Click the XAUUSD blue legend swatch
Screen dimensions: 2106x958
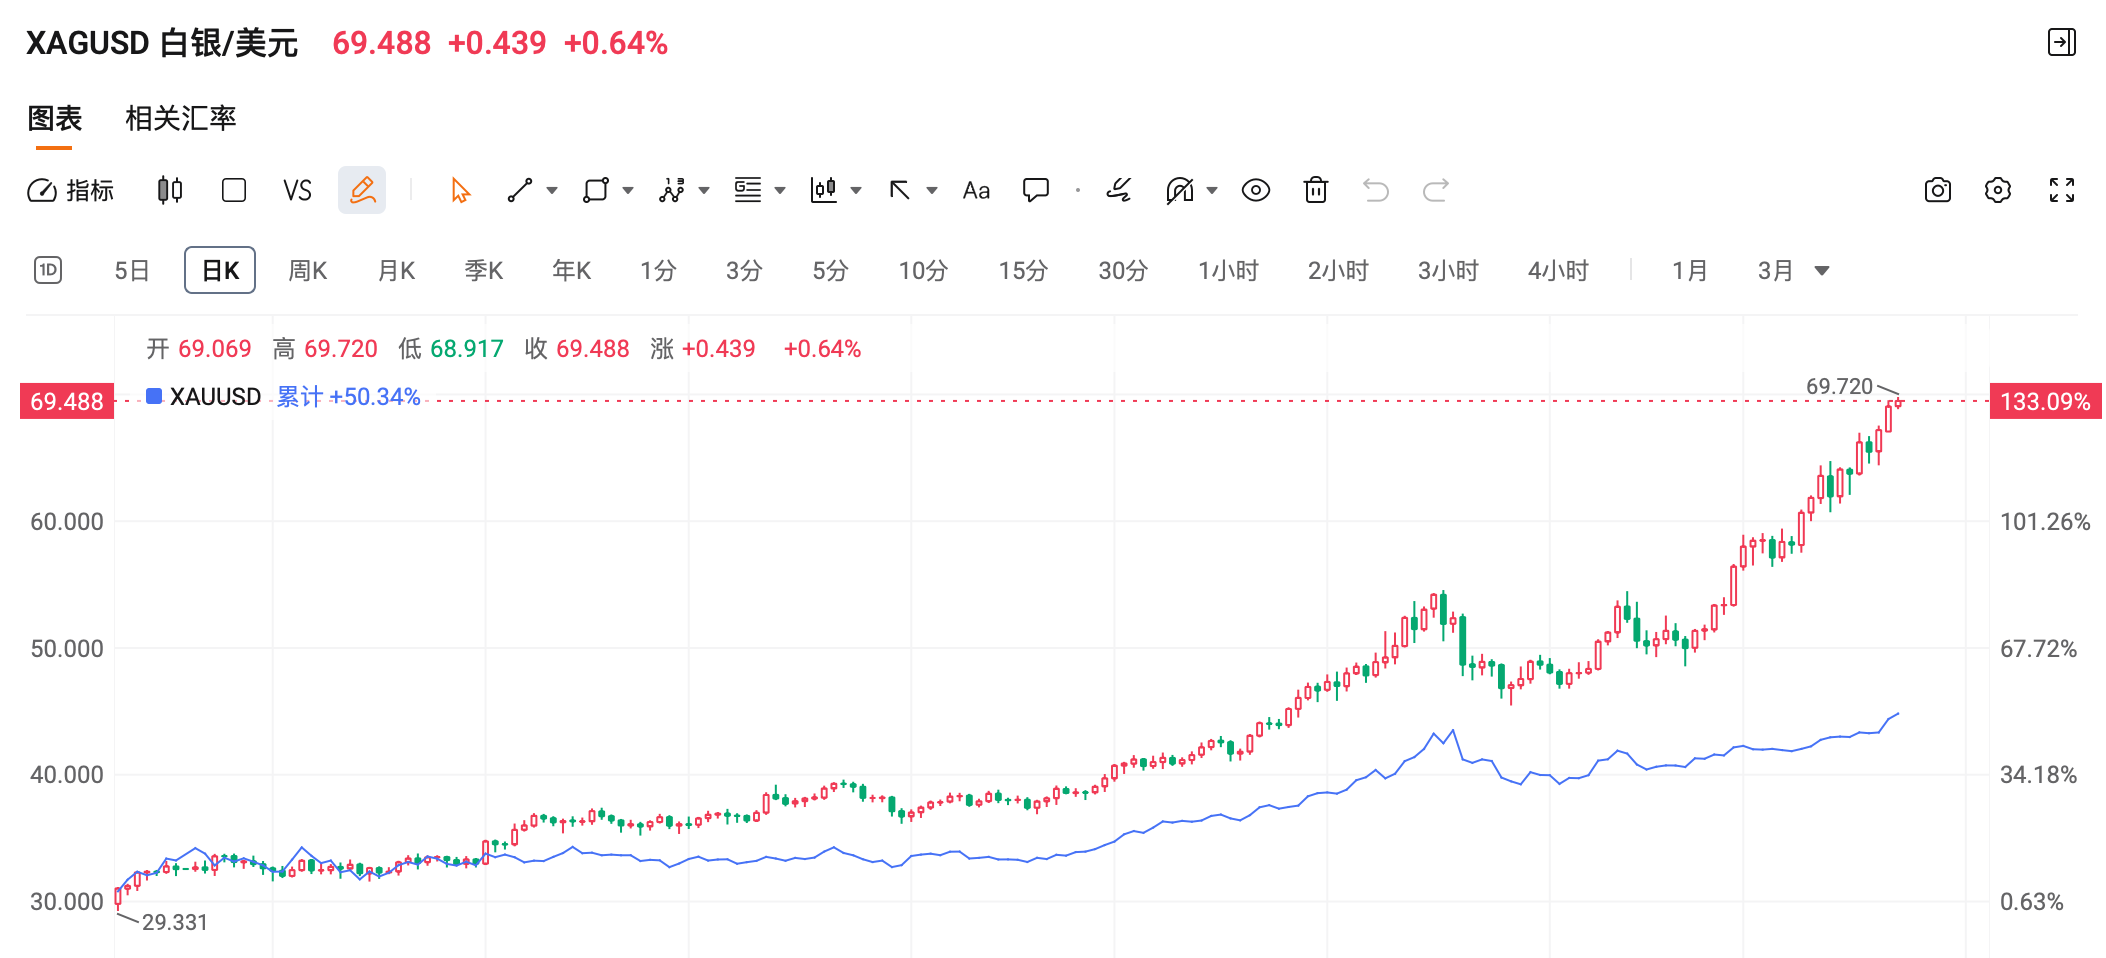154,396
